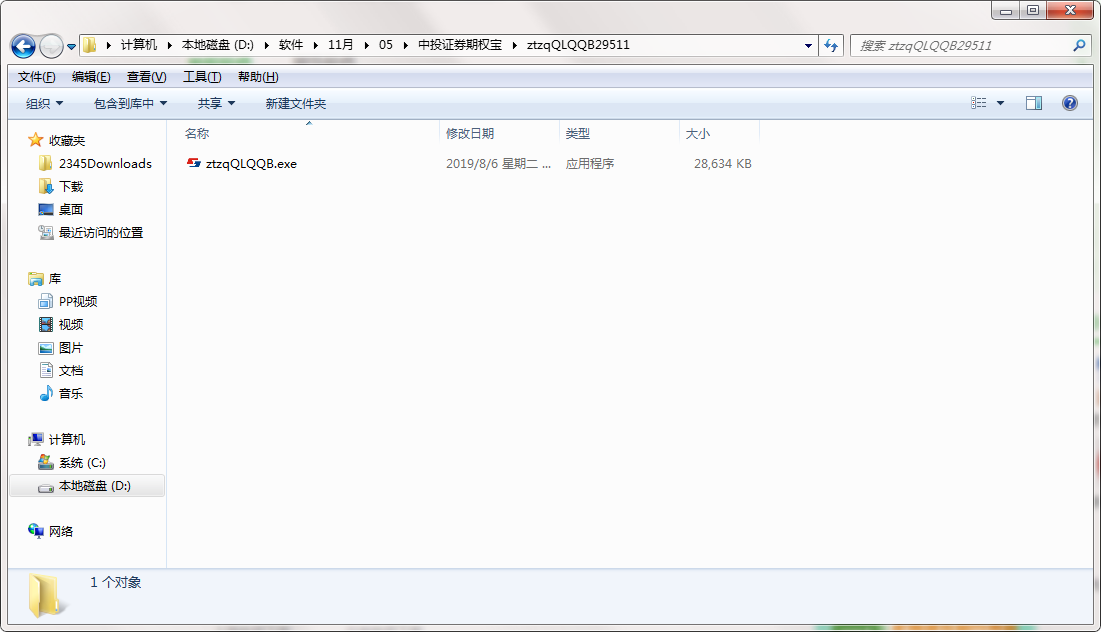
Task: Navigate to 本地磁盘 (D:) breadcrumb
Action: (x=218, y=45)
